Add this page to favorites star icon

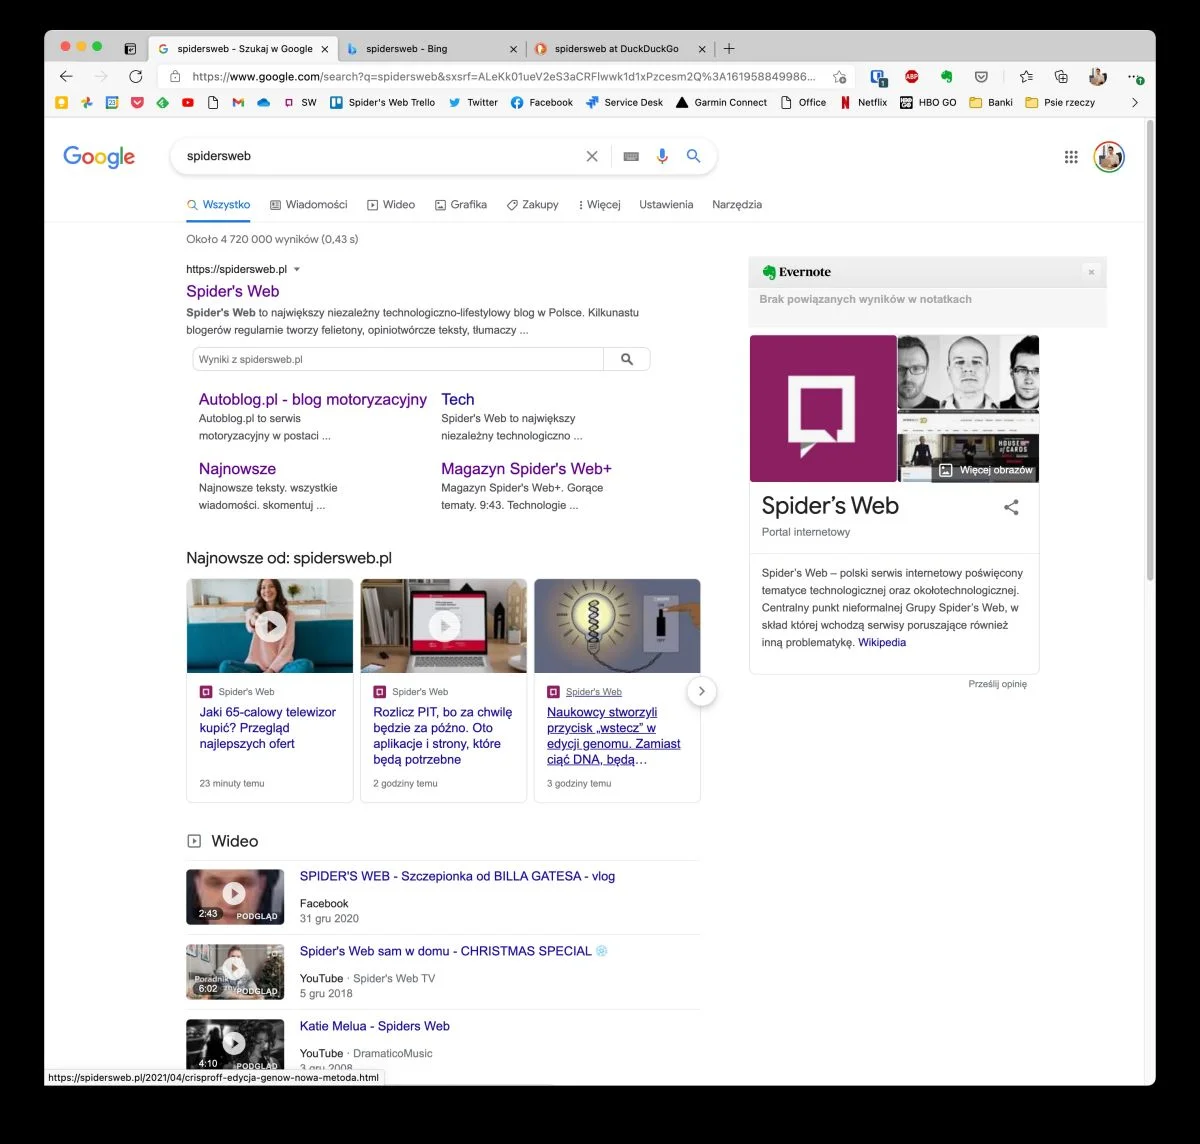click(x=840, y=76)
